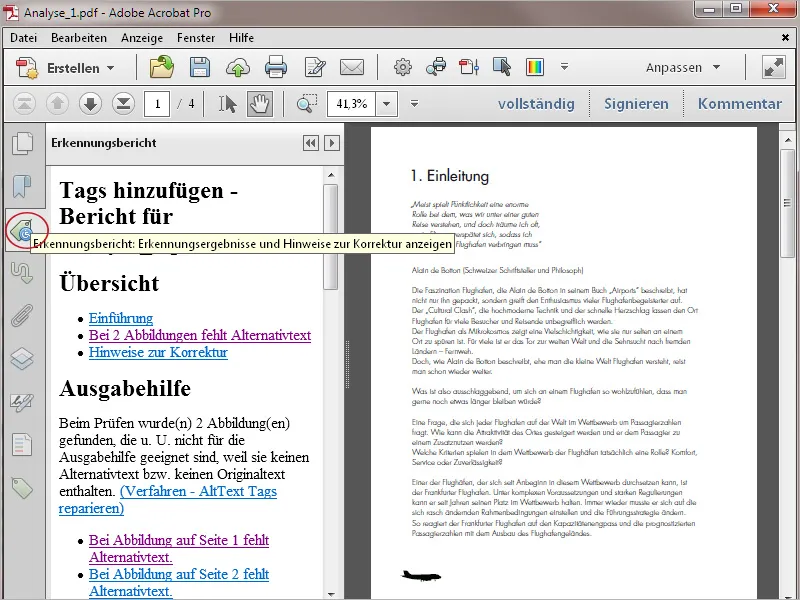Open the attachments paperclip panel
Screen dimensions: 800x600
coord(22,315)
